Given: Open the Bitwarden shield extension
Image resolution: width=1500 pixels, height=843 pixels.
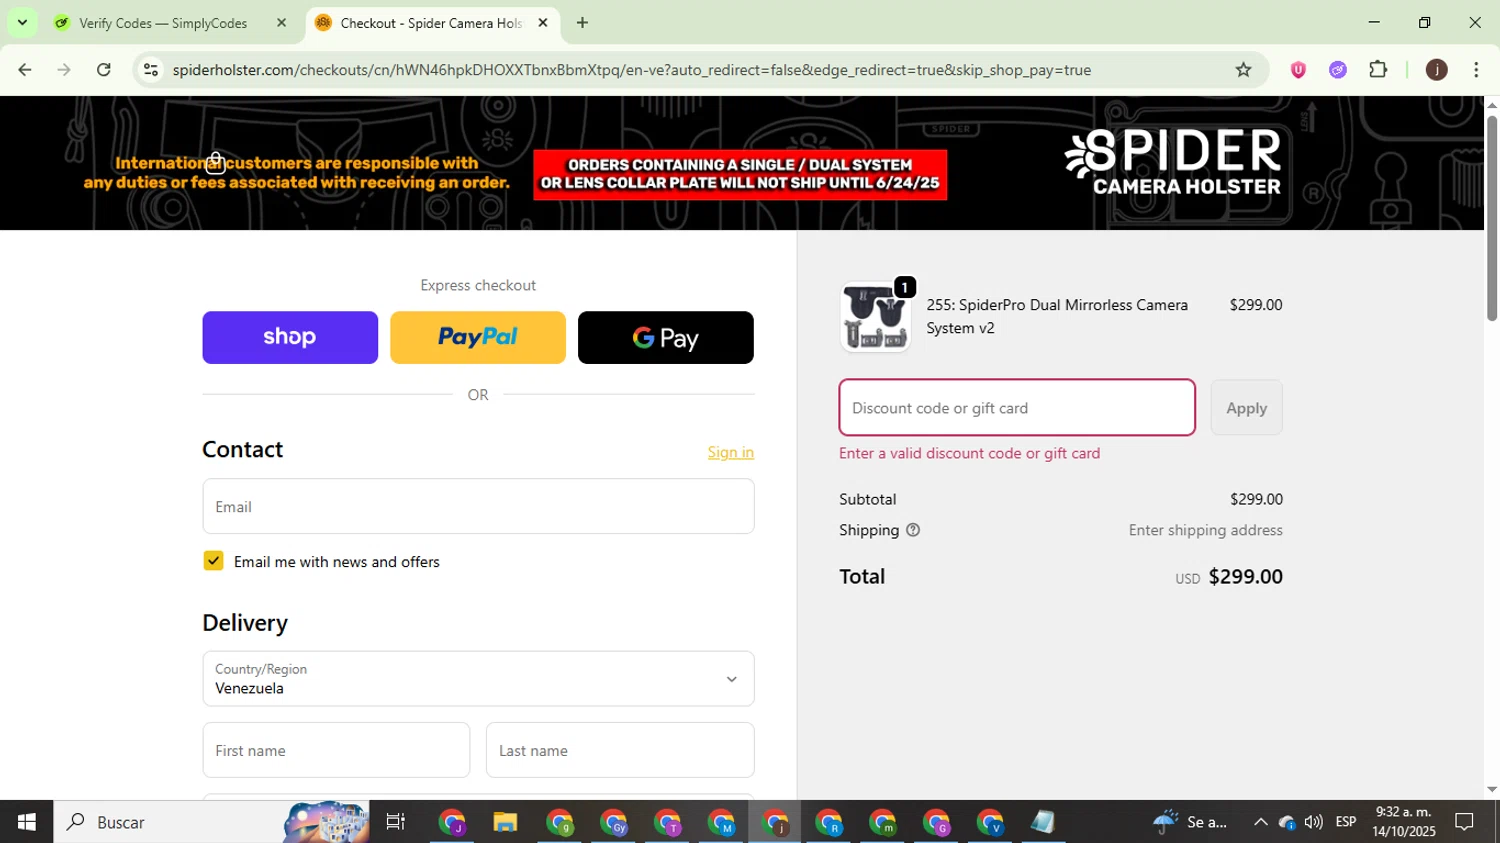Looking at the screenshot, I should (x=1298, y=70).
